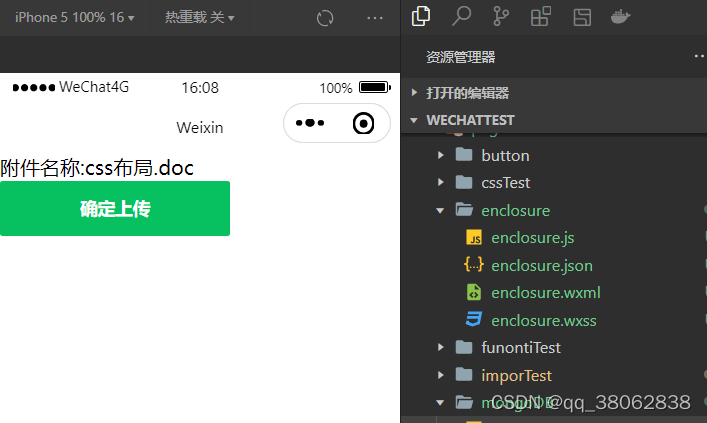This screenshot has height=423, width=707.
Task: Open the 热重载 关 dropdown
Action: coord(199,18)
